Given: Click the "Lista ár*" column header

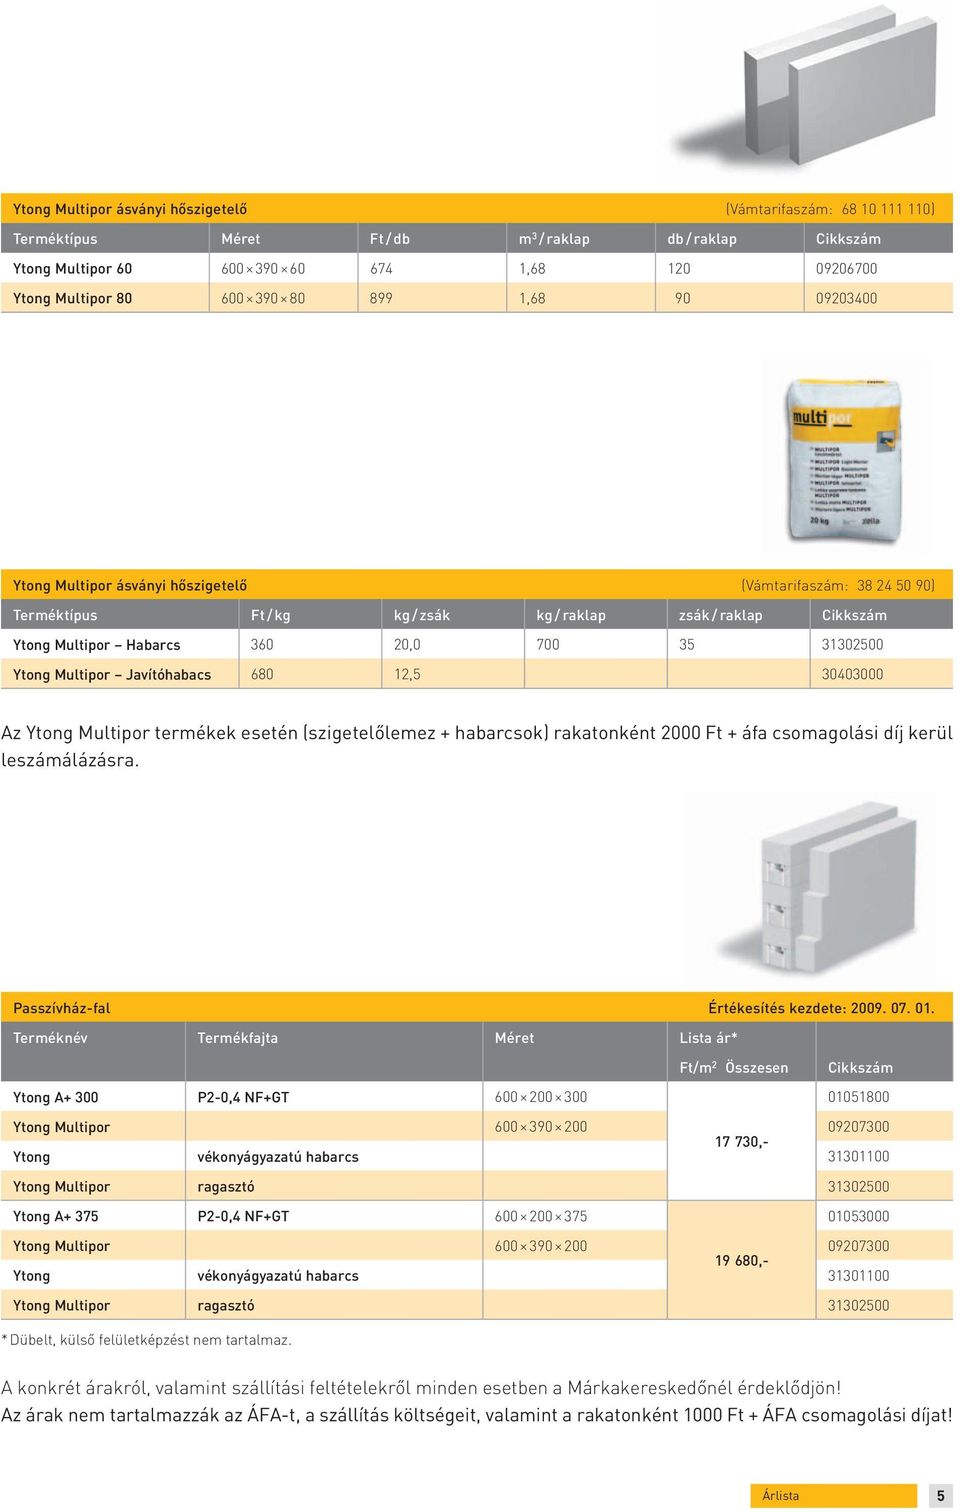Looking at the screenshot, I should (x=709, y=1038).
